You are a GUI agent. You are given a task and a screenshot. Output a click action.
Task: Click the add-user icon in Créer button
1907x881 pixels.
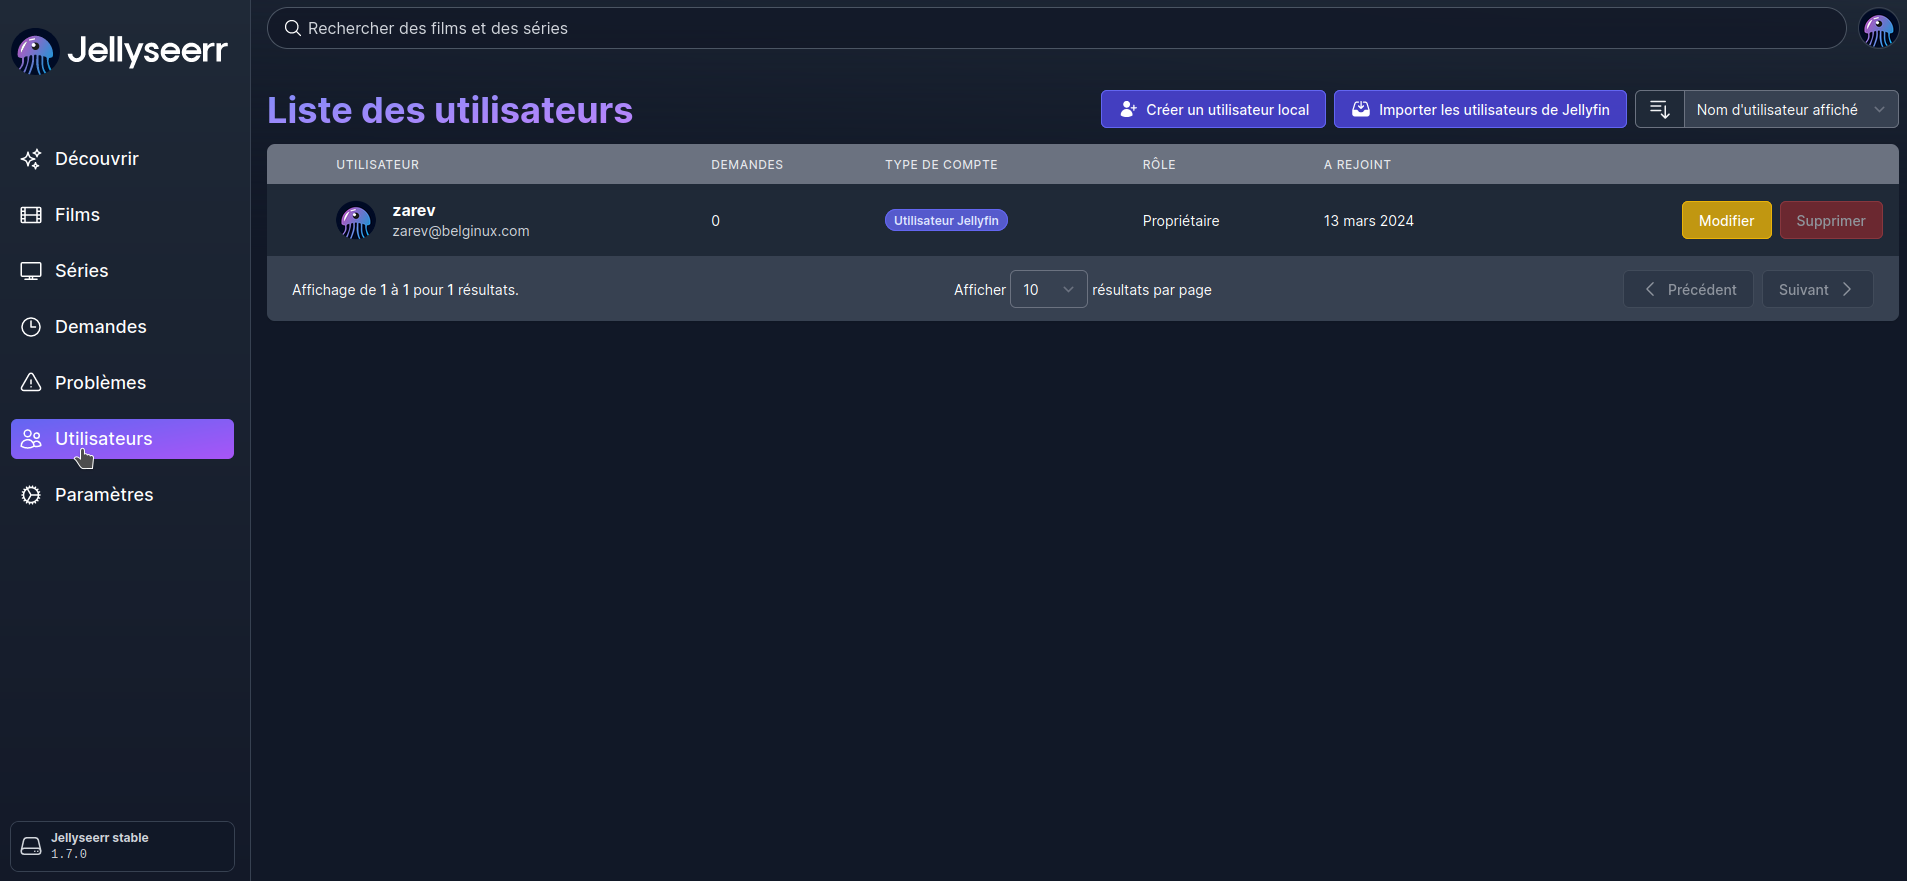tap(1128, 109)
